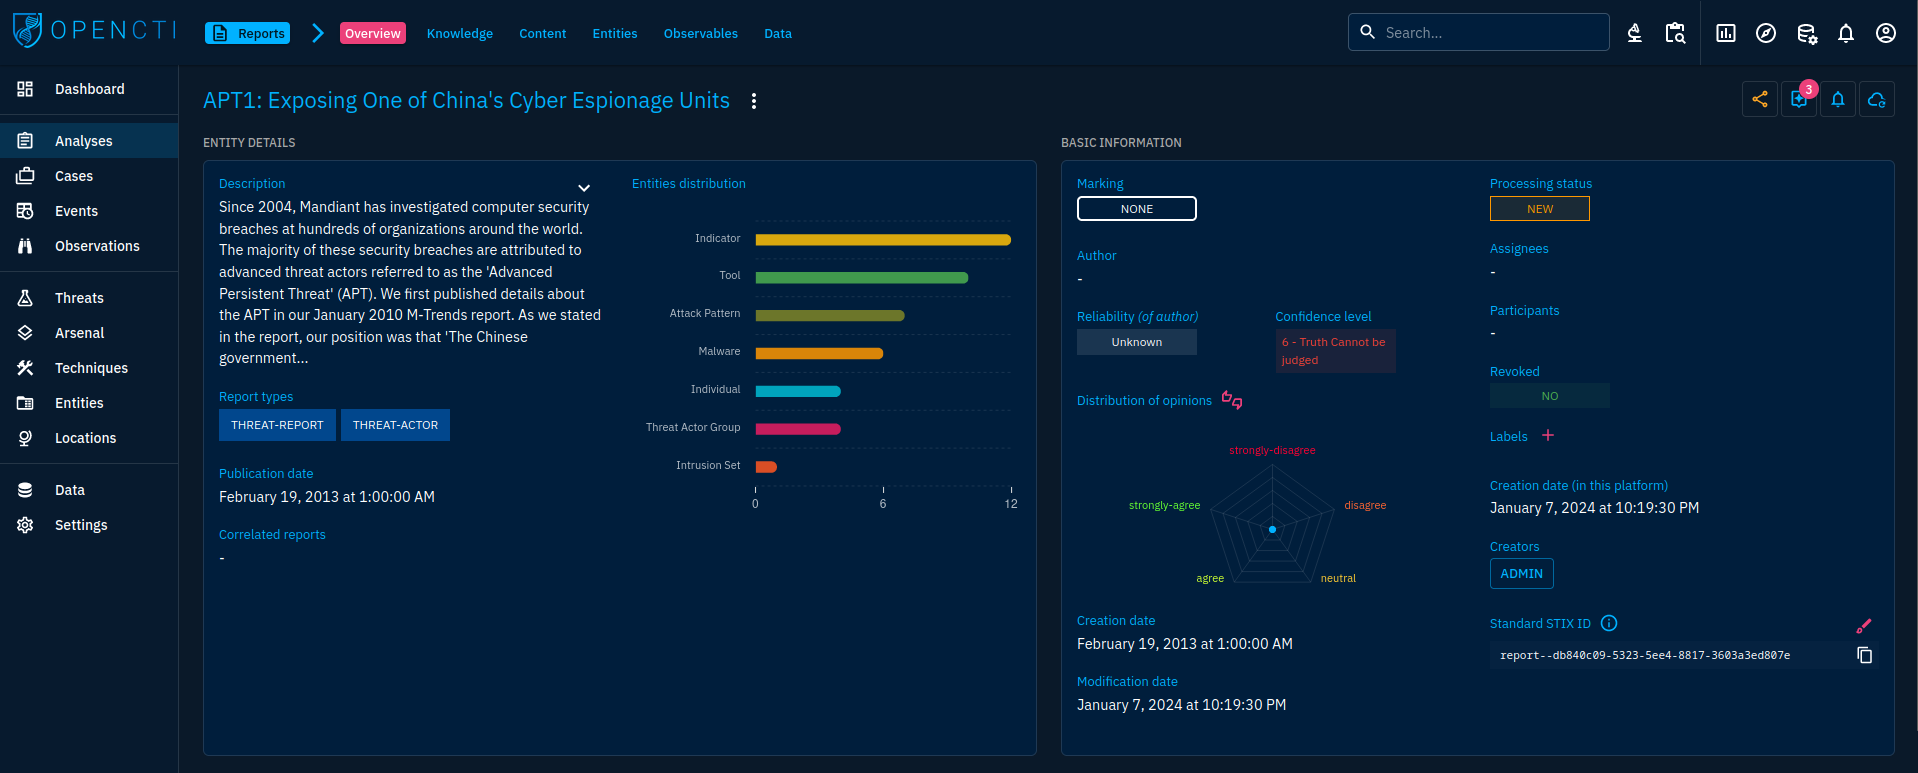Open the Observables tab

(700, 33)
